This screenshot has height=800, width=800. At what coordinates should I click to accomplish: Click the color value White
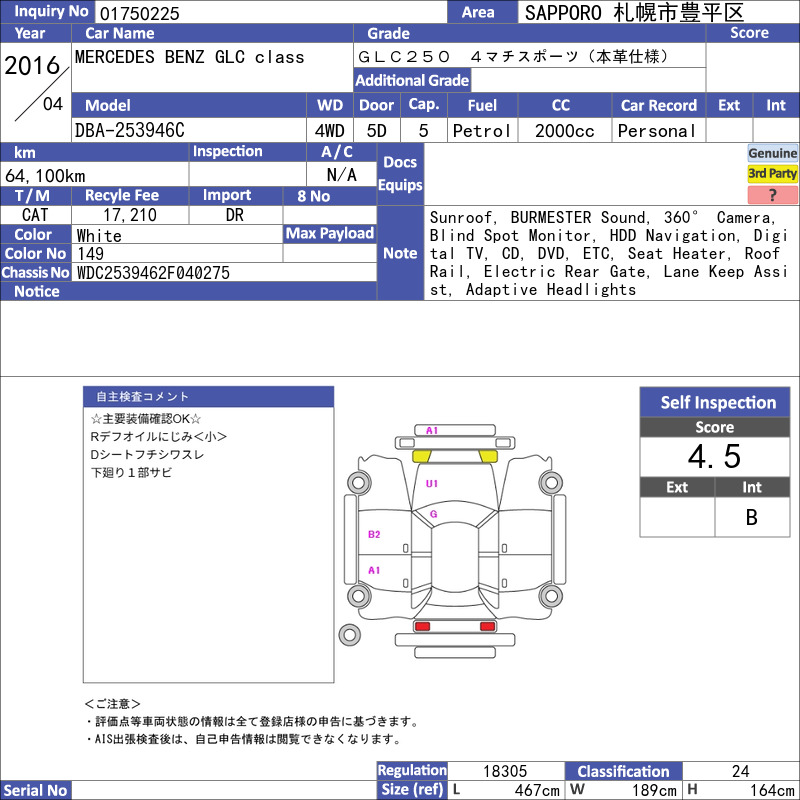click(99, 236)
